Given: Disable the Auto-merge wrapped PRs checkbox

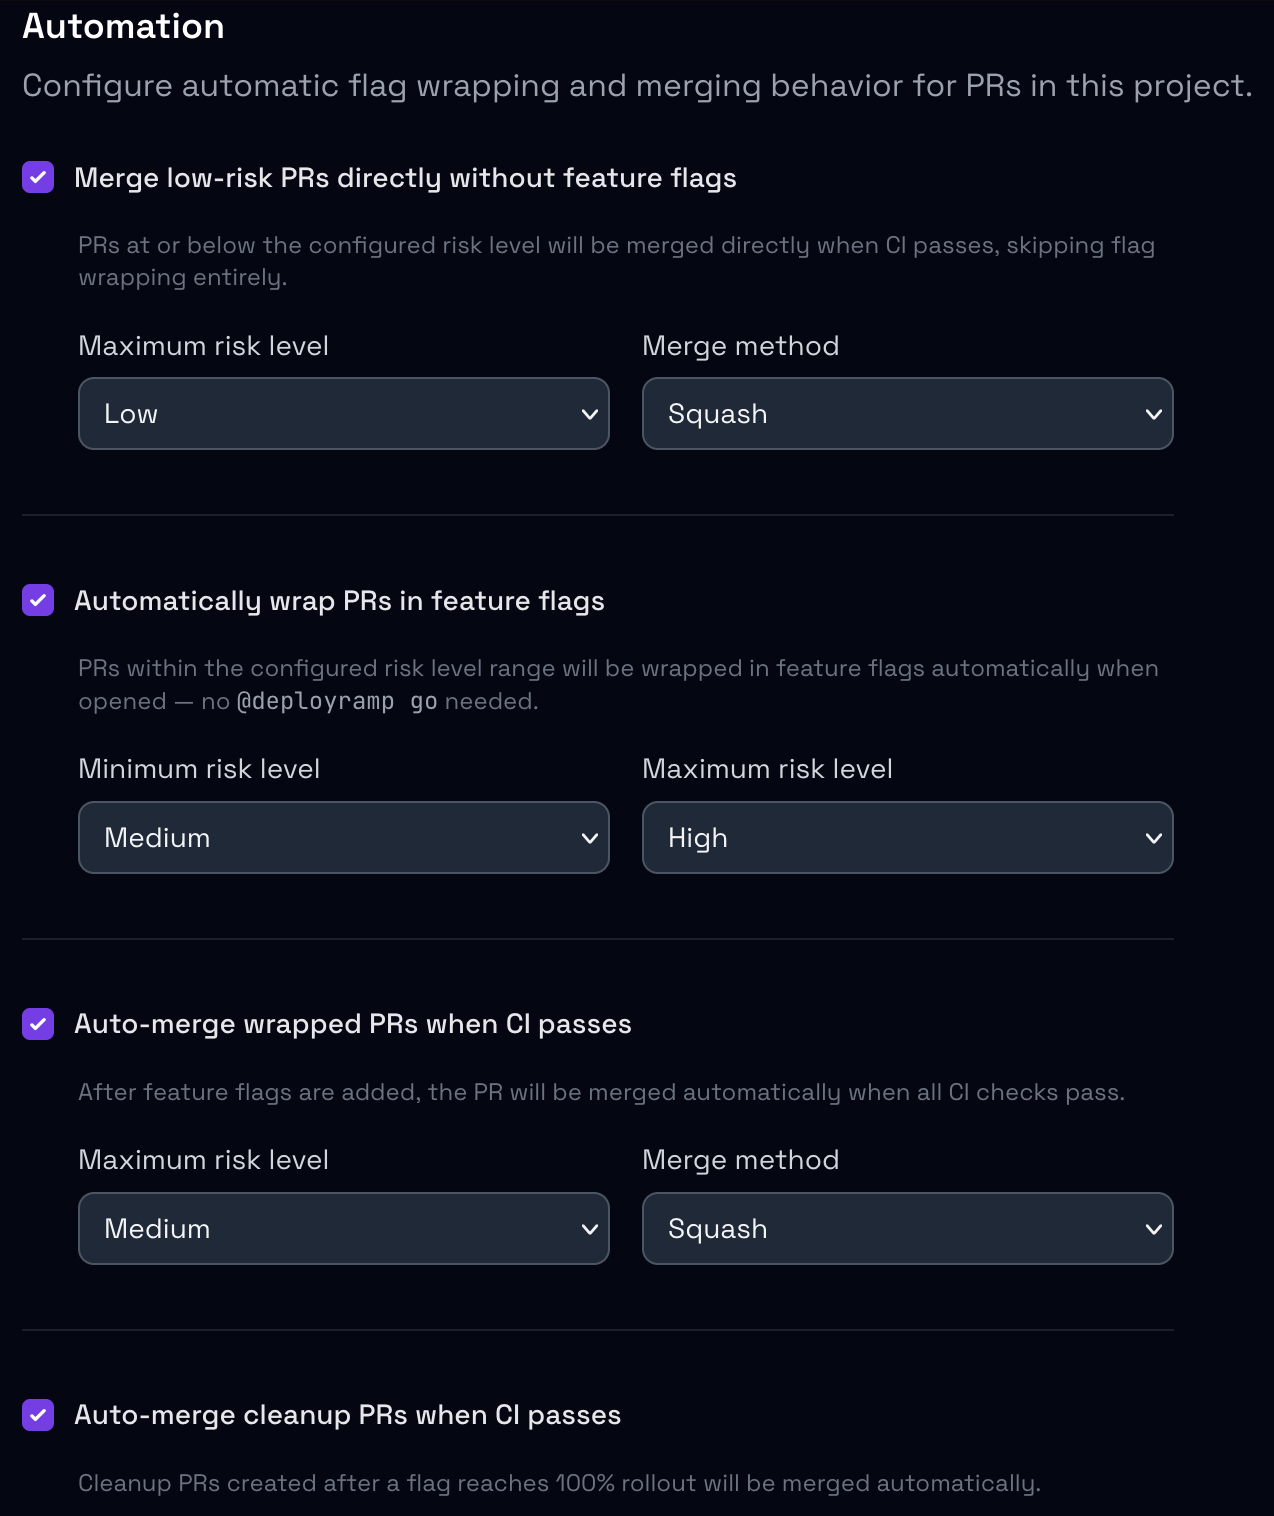Looking at the screenshot, I should point(38,1024).
